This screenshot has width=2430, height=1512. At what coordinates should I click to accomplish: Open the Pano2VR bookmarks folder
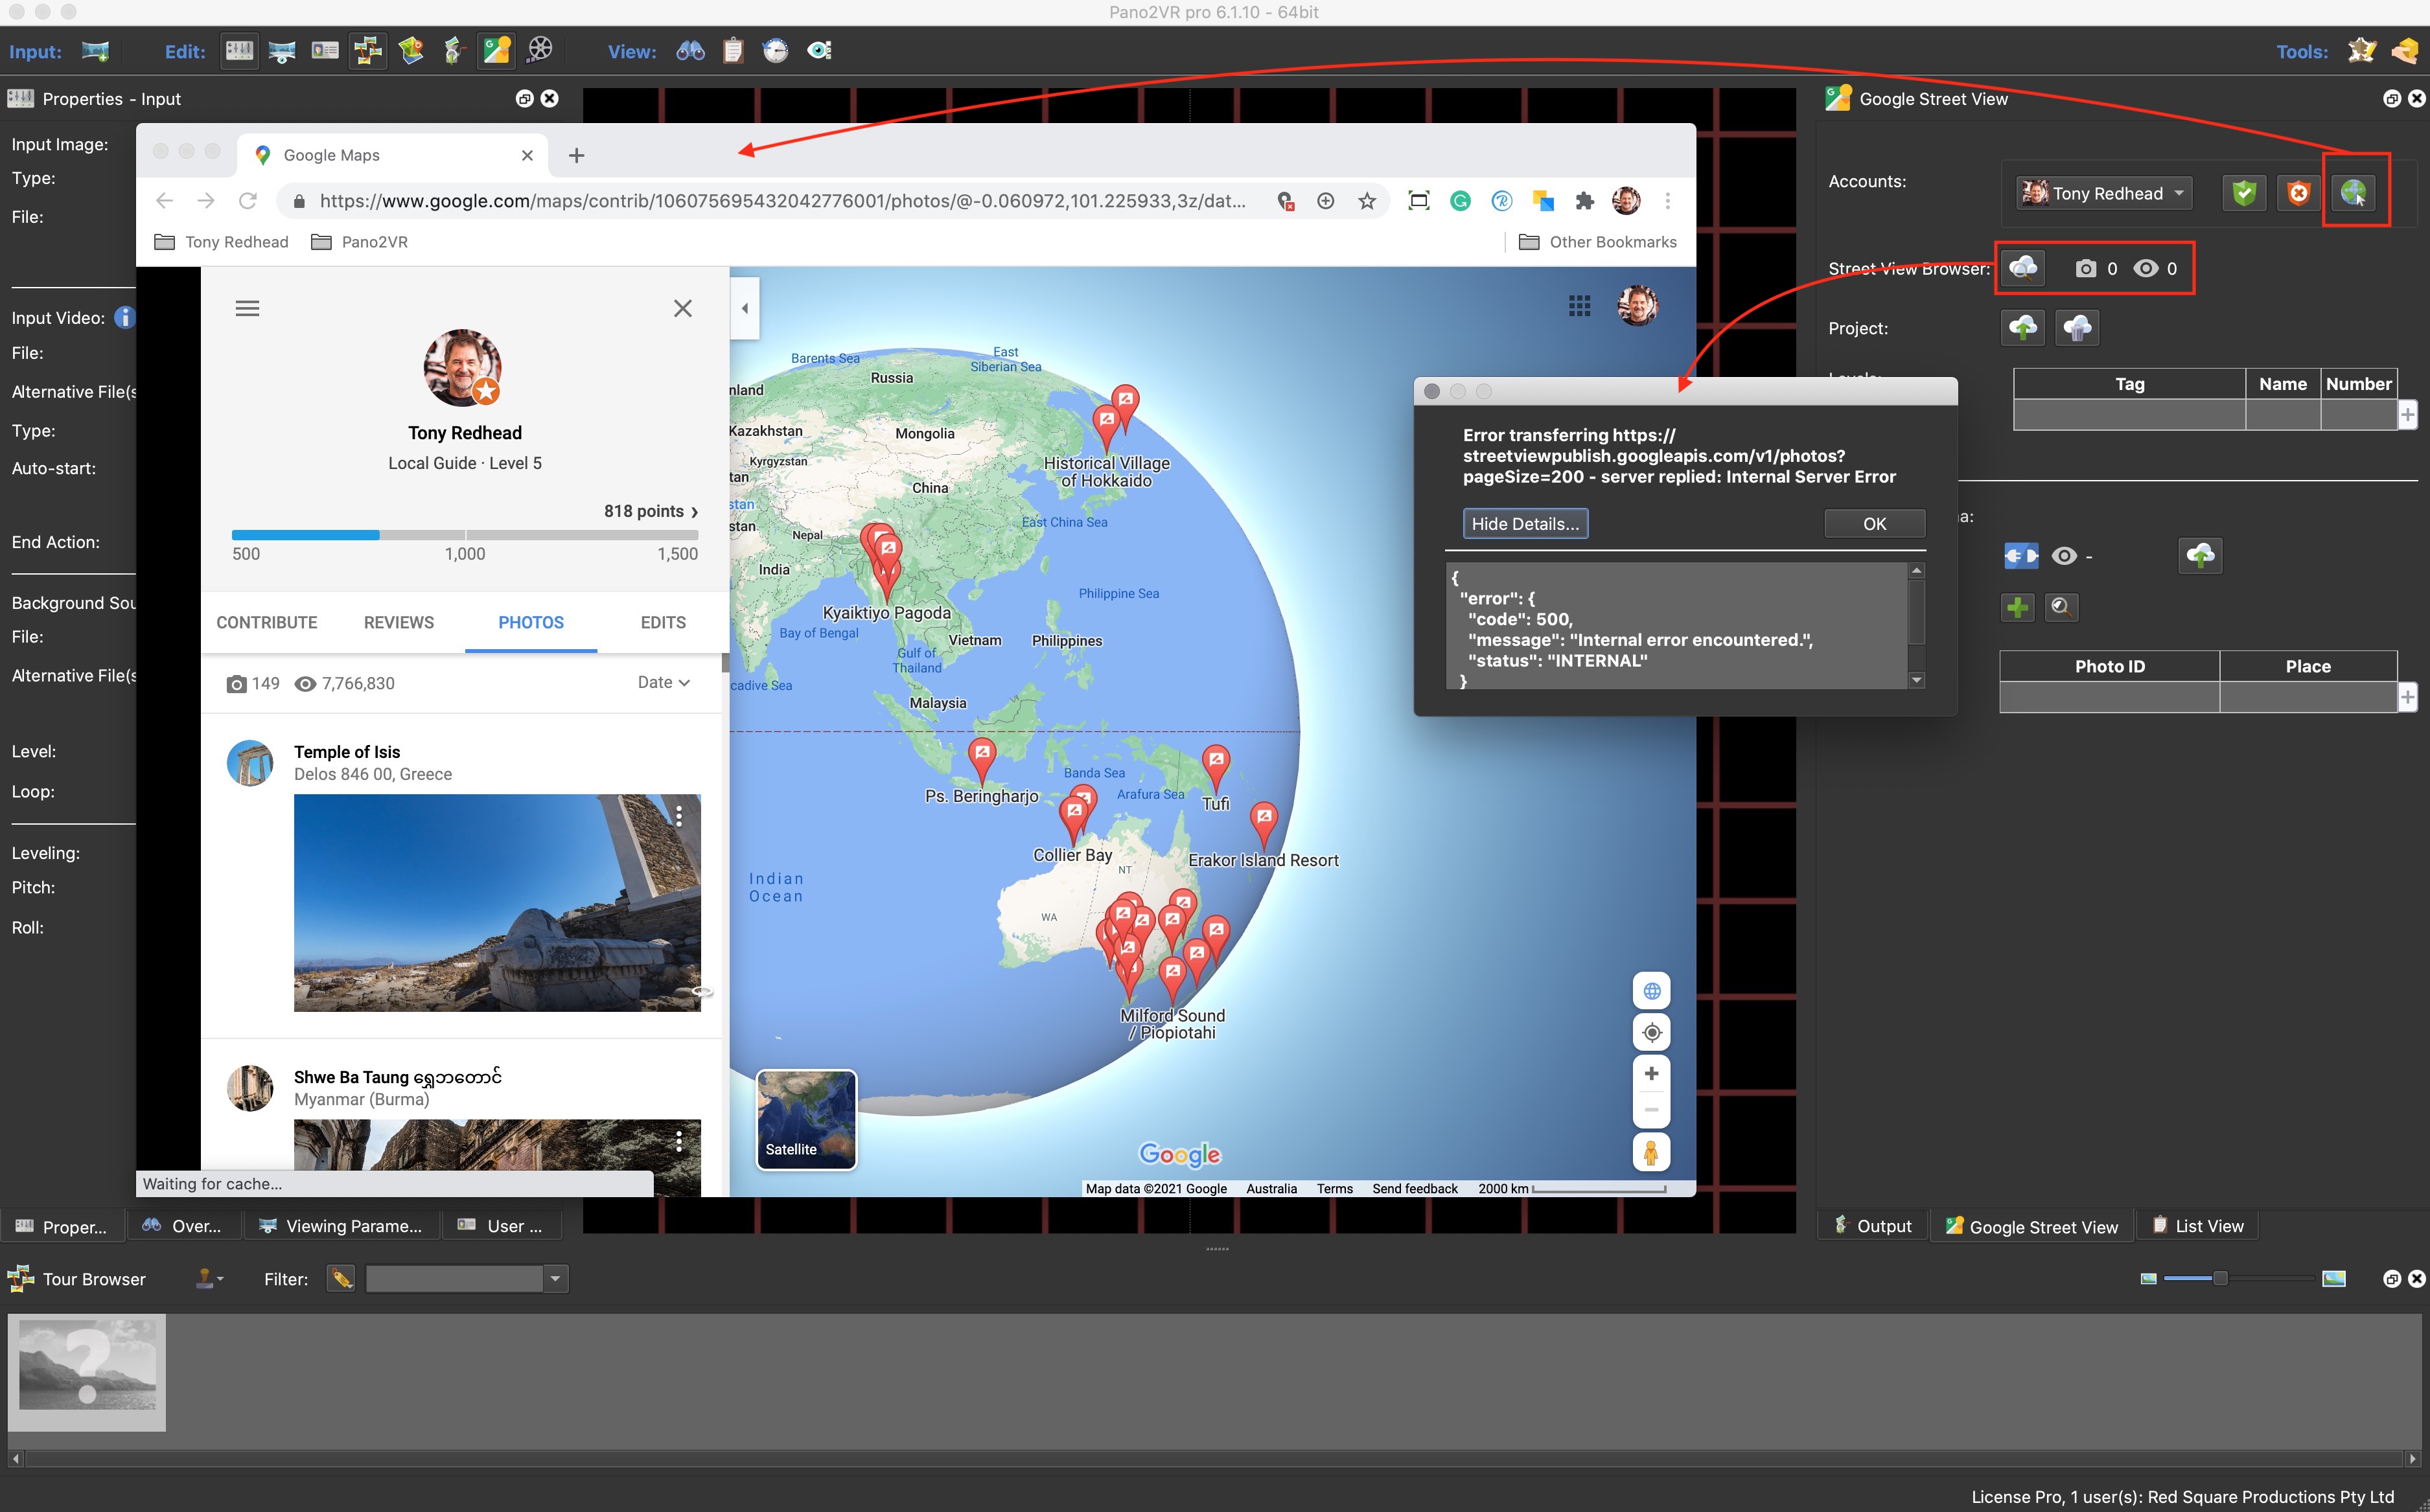coord(359,242)
